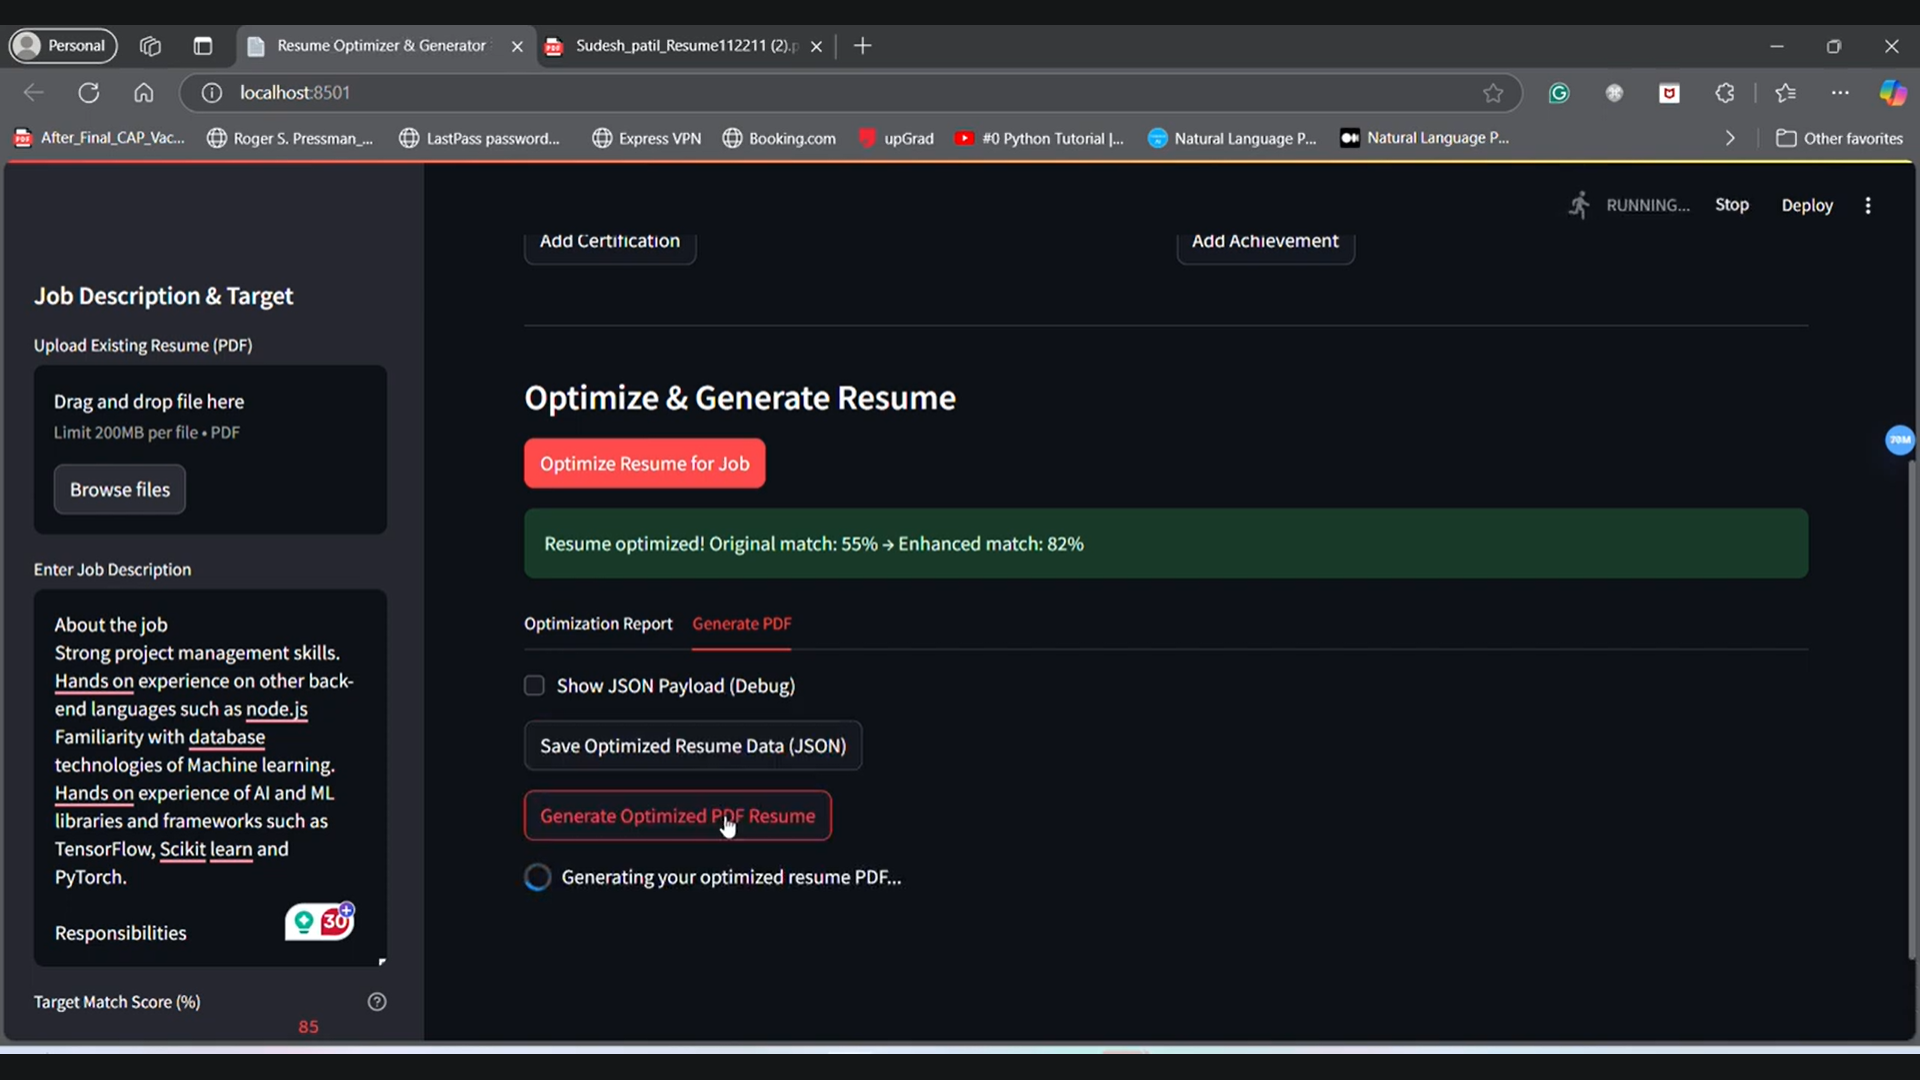
Task: Open Other favorites folder
Action: coord(1839,138)
